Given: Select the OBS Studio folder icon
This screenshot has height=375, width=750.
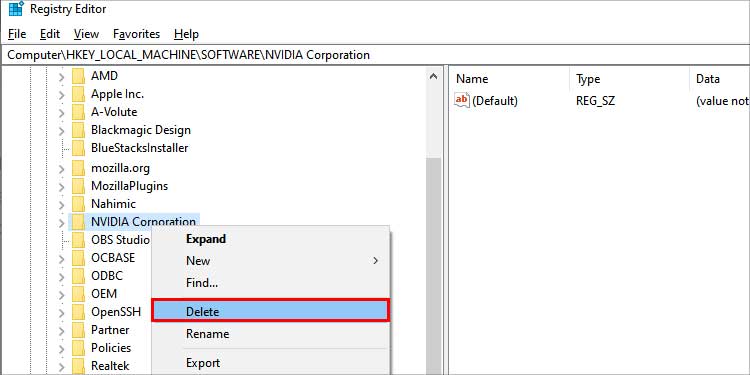Looking at the screenshot, I should pos(78,240).
